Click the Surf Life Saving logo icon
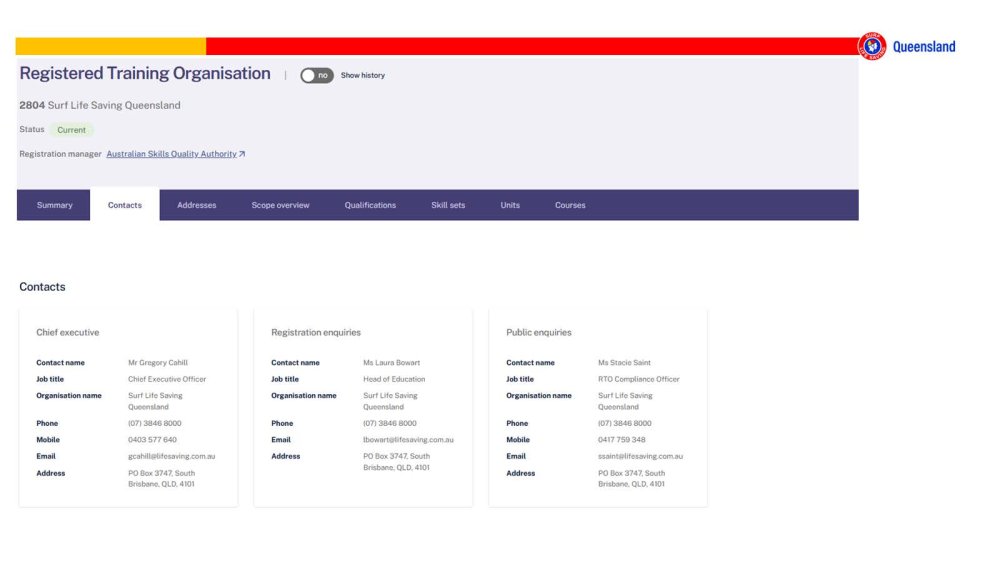 [872, 46]
